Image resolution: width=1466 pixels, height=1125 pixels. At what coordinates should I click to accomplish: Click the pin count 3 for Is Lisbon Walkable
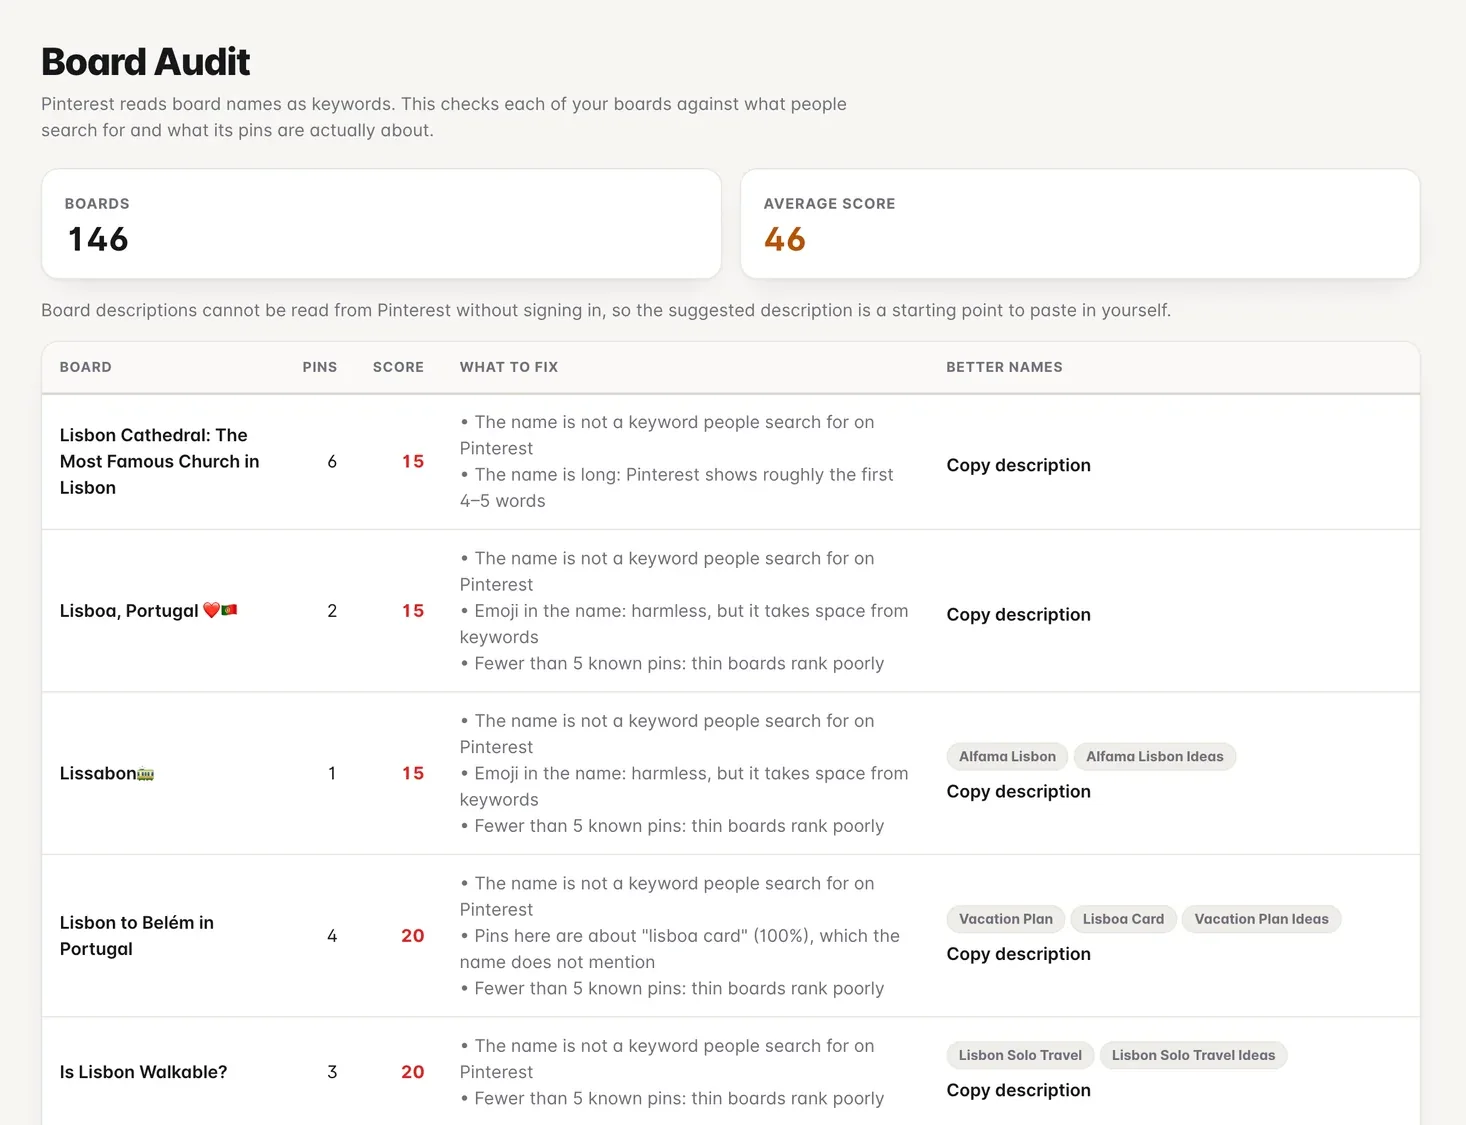[332, 1072]
